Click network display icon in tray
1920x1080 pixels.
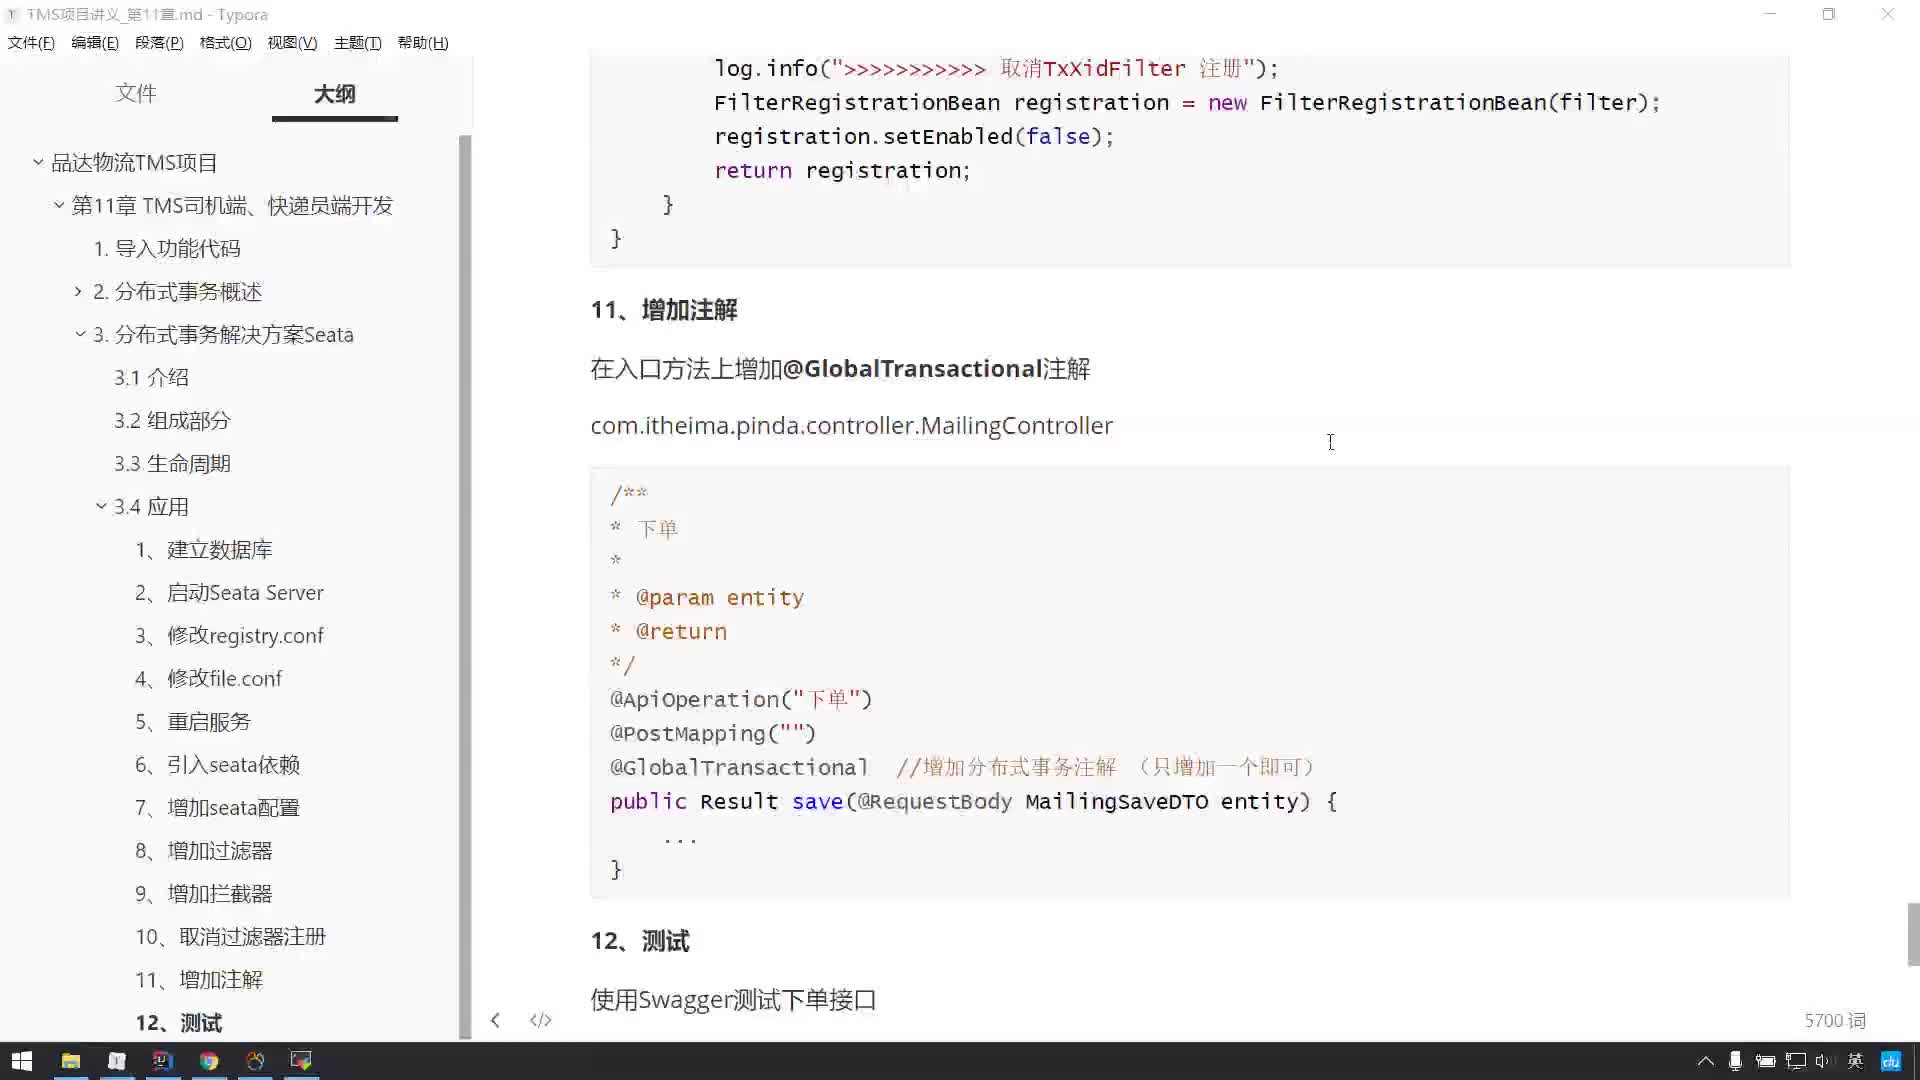pos(1796,1061)
